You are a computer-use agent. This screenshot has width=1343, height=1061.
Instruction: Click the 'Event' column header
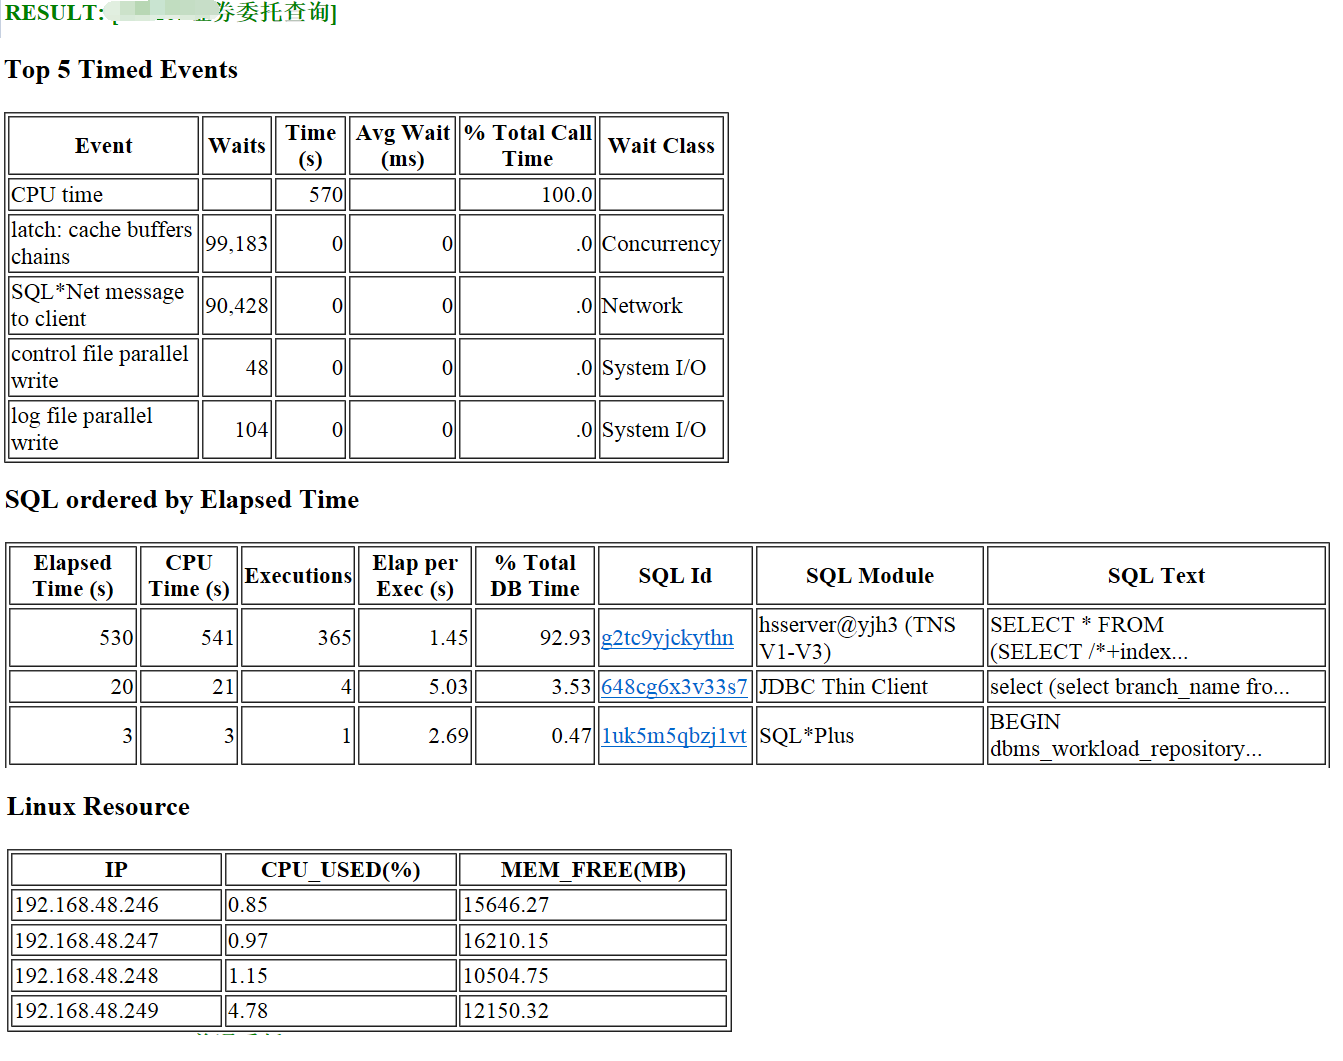click(x=104, y=146)
